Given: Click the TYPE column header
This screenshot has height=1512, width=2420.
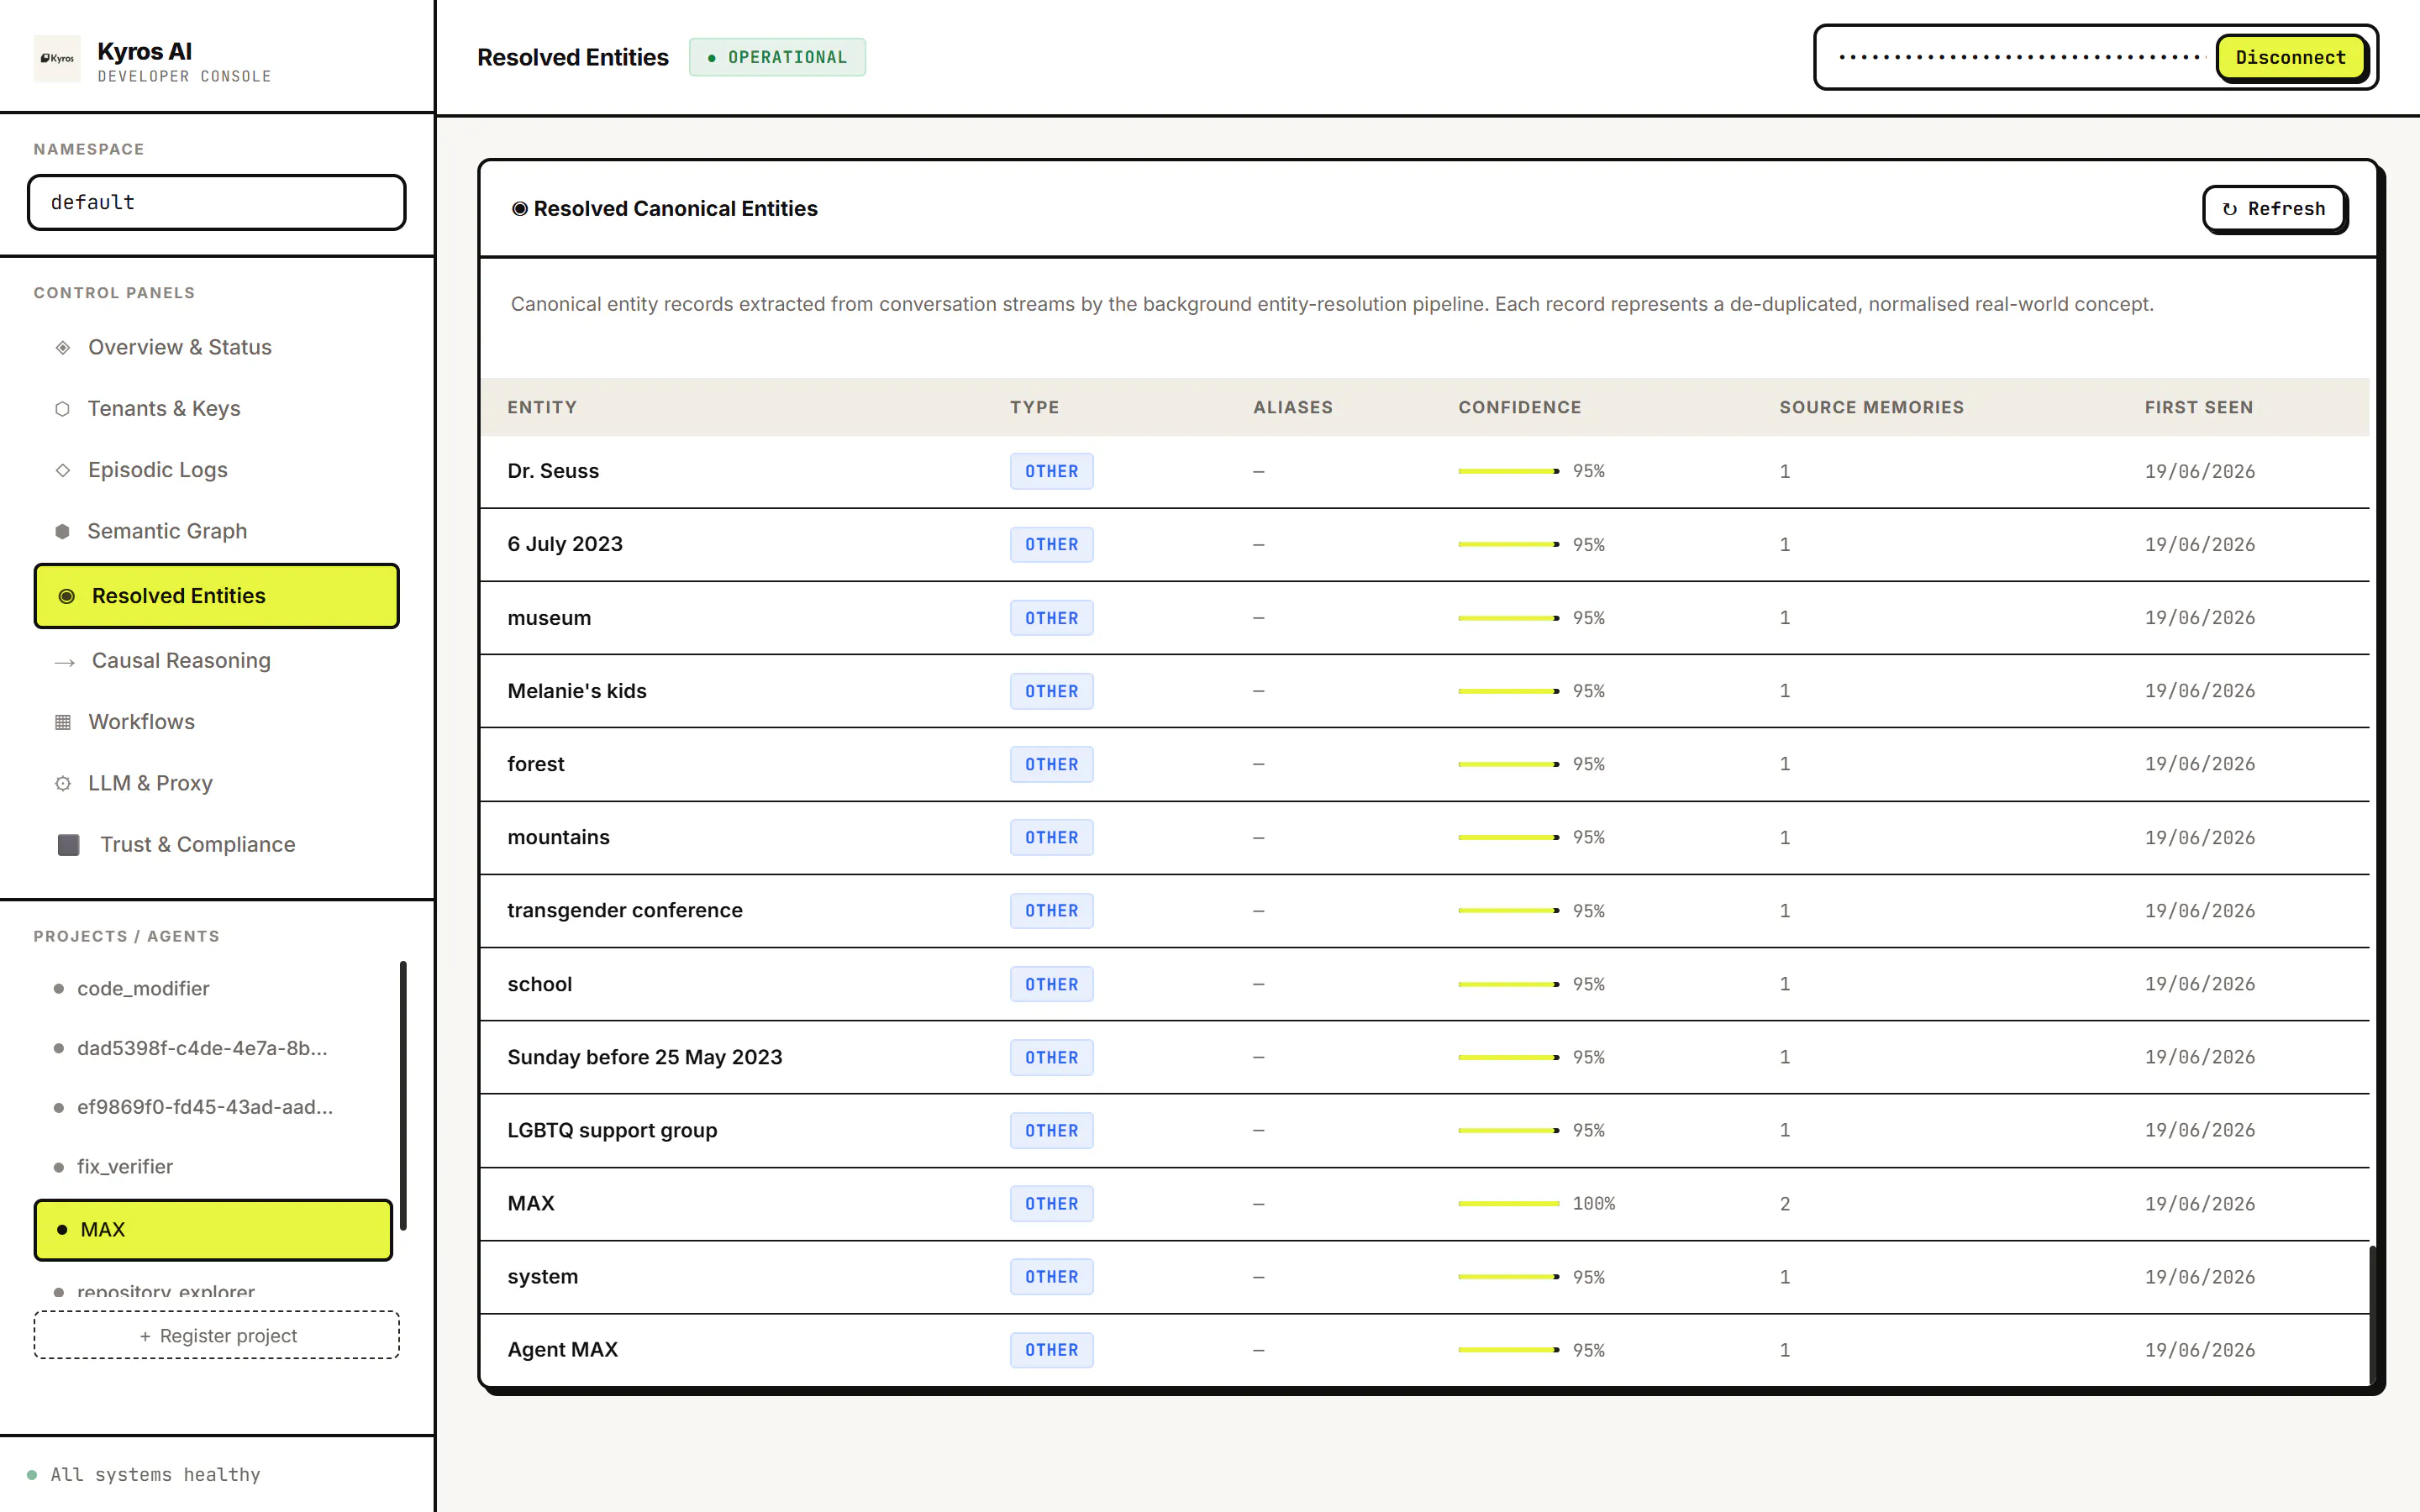Looking at the screenshot, I should [x=1034, y=407].
